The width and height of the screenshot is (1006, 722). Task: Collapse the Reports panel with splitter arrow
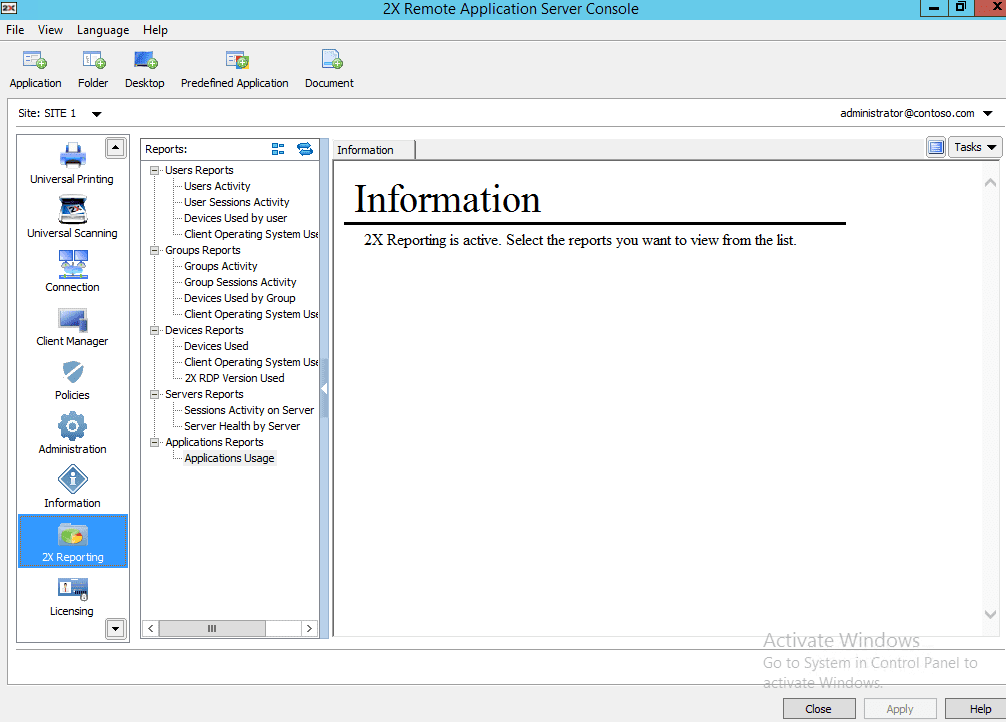coord(324,389)
